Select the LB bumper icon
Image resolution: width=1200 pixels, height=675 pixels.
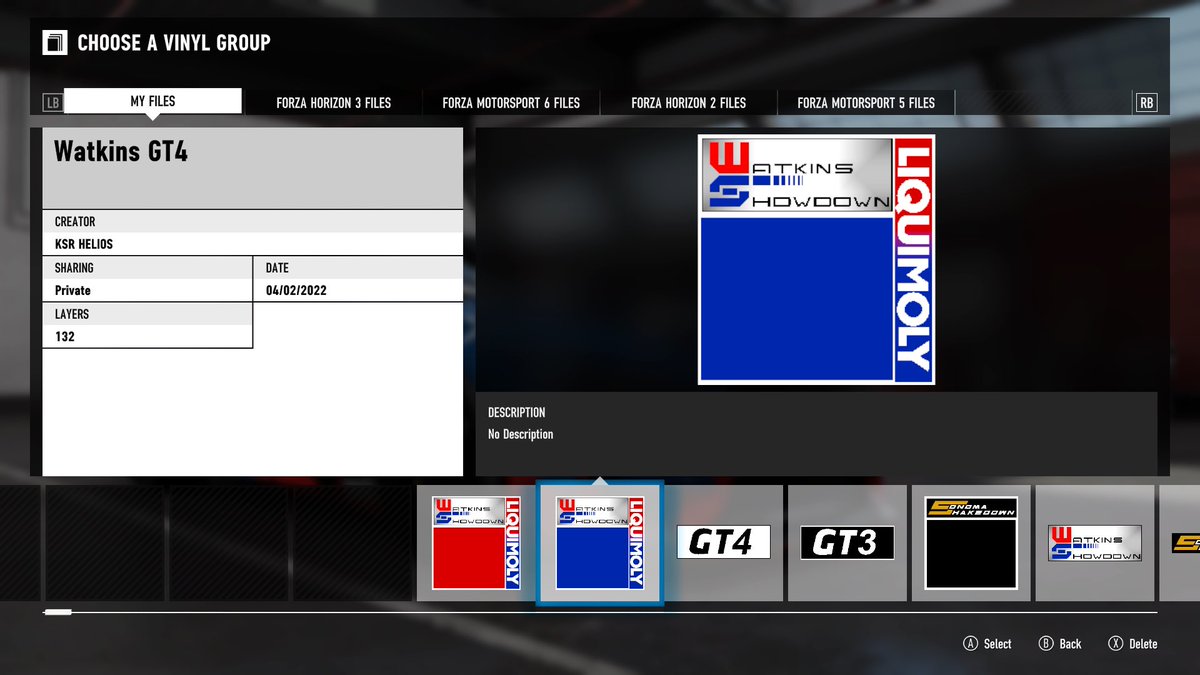pos(52,102)
